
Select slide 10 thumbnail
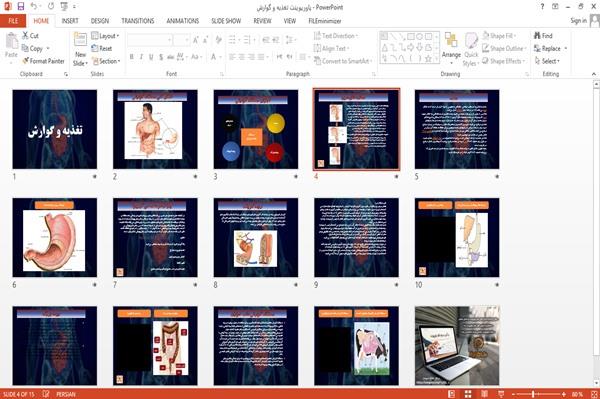(x=457, y=238)
